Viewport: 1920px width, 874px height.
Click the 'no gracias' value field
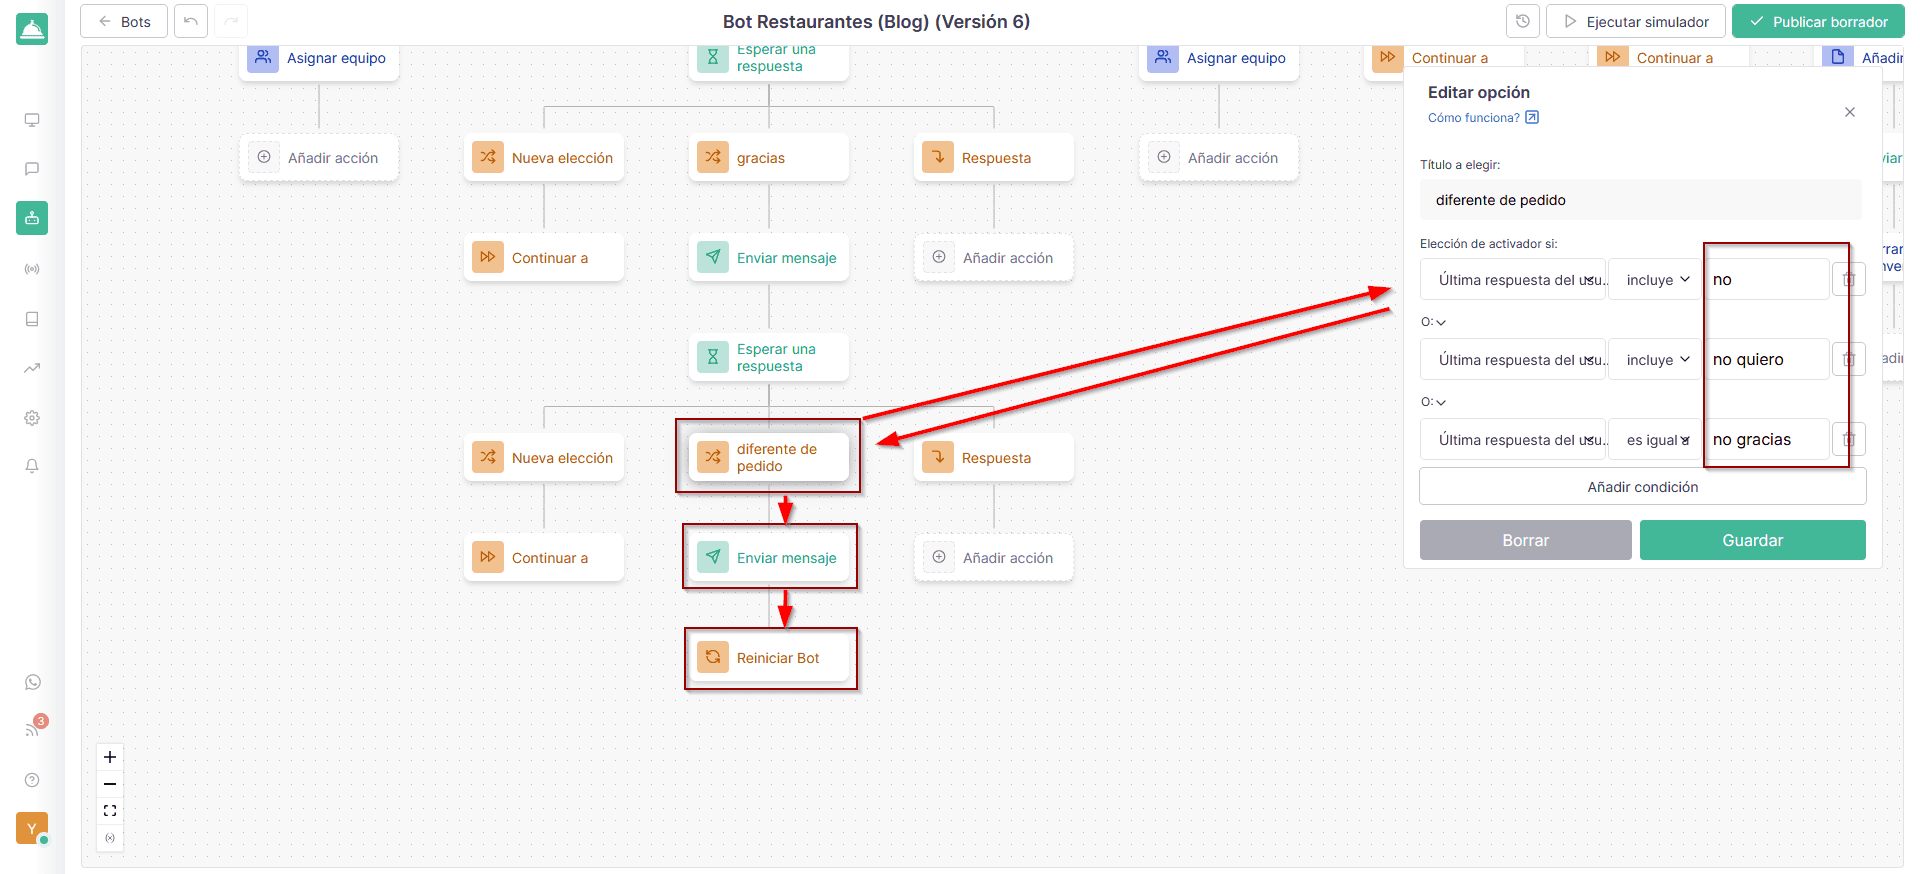[1767, 440]
